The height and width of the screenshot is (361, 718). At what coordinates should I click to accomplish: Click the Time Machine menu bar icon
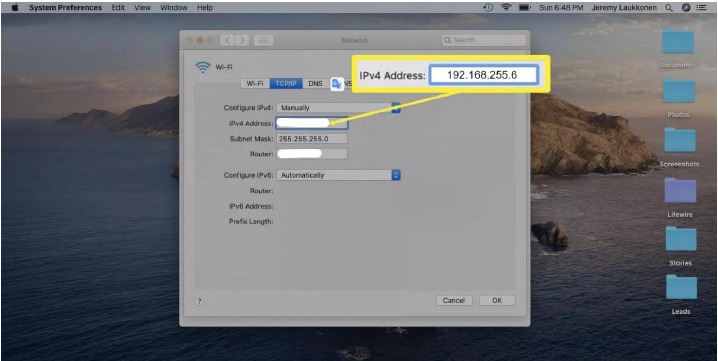click(488, 8)
